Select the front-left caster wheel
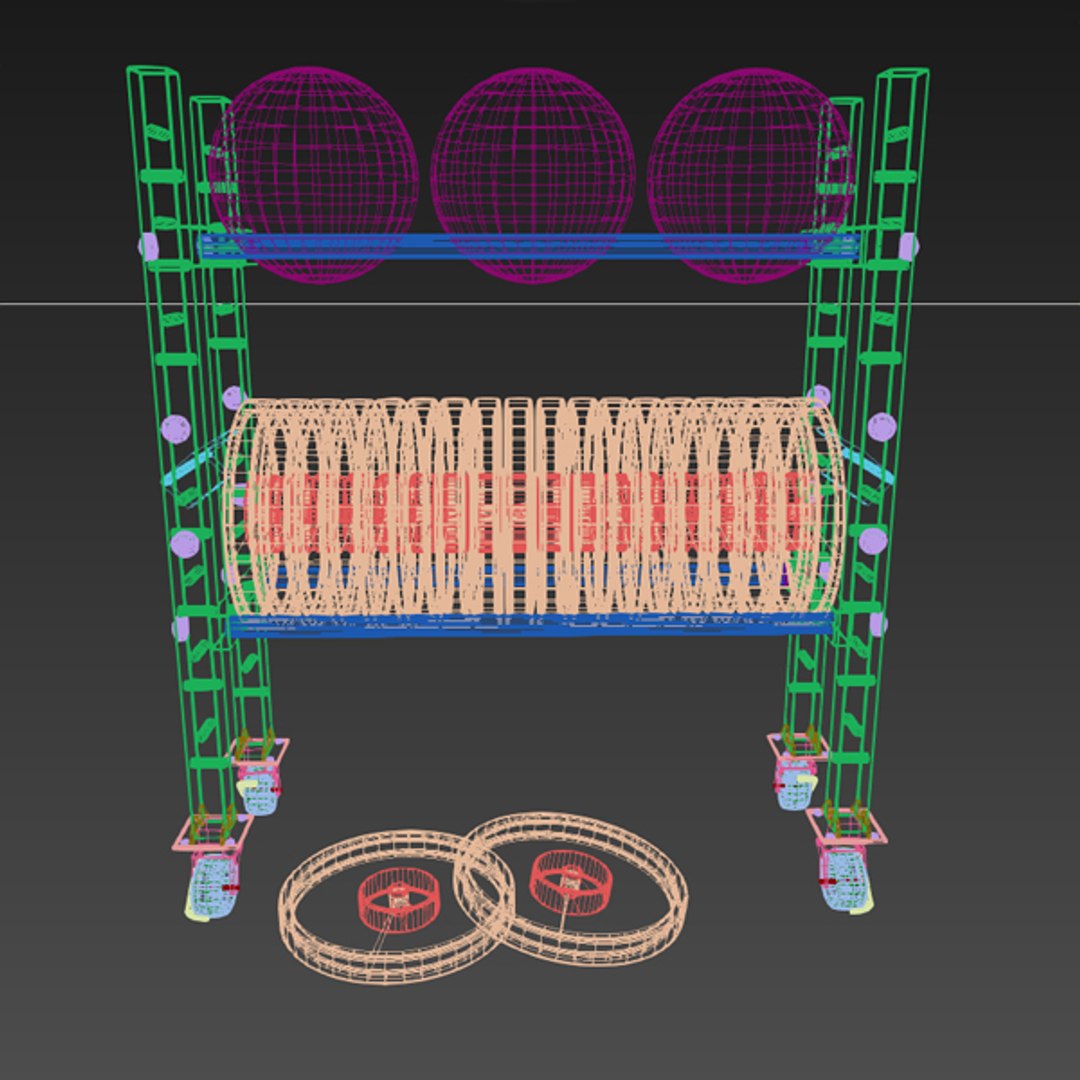 (214, 885)
